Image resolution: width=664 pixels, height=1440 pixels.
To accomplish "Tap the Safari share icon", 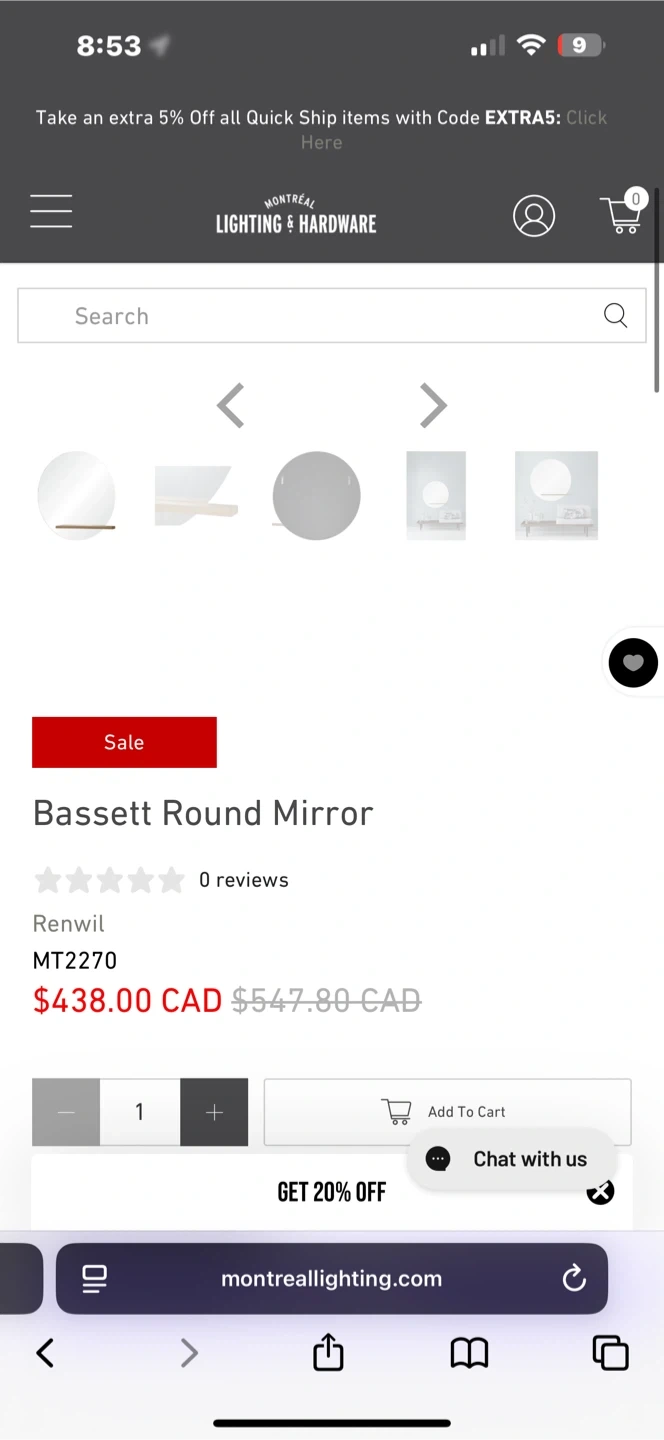I will [328, 1353].
